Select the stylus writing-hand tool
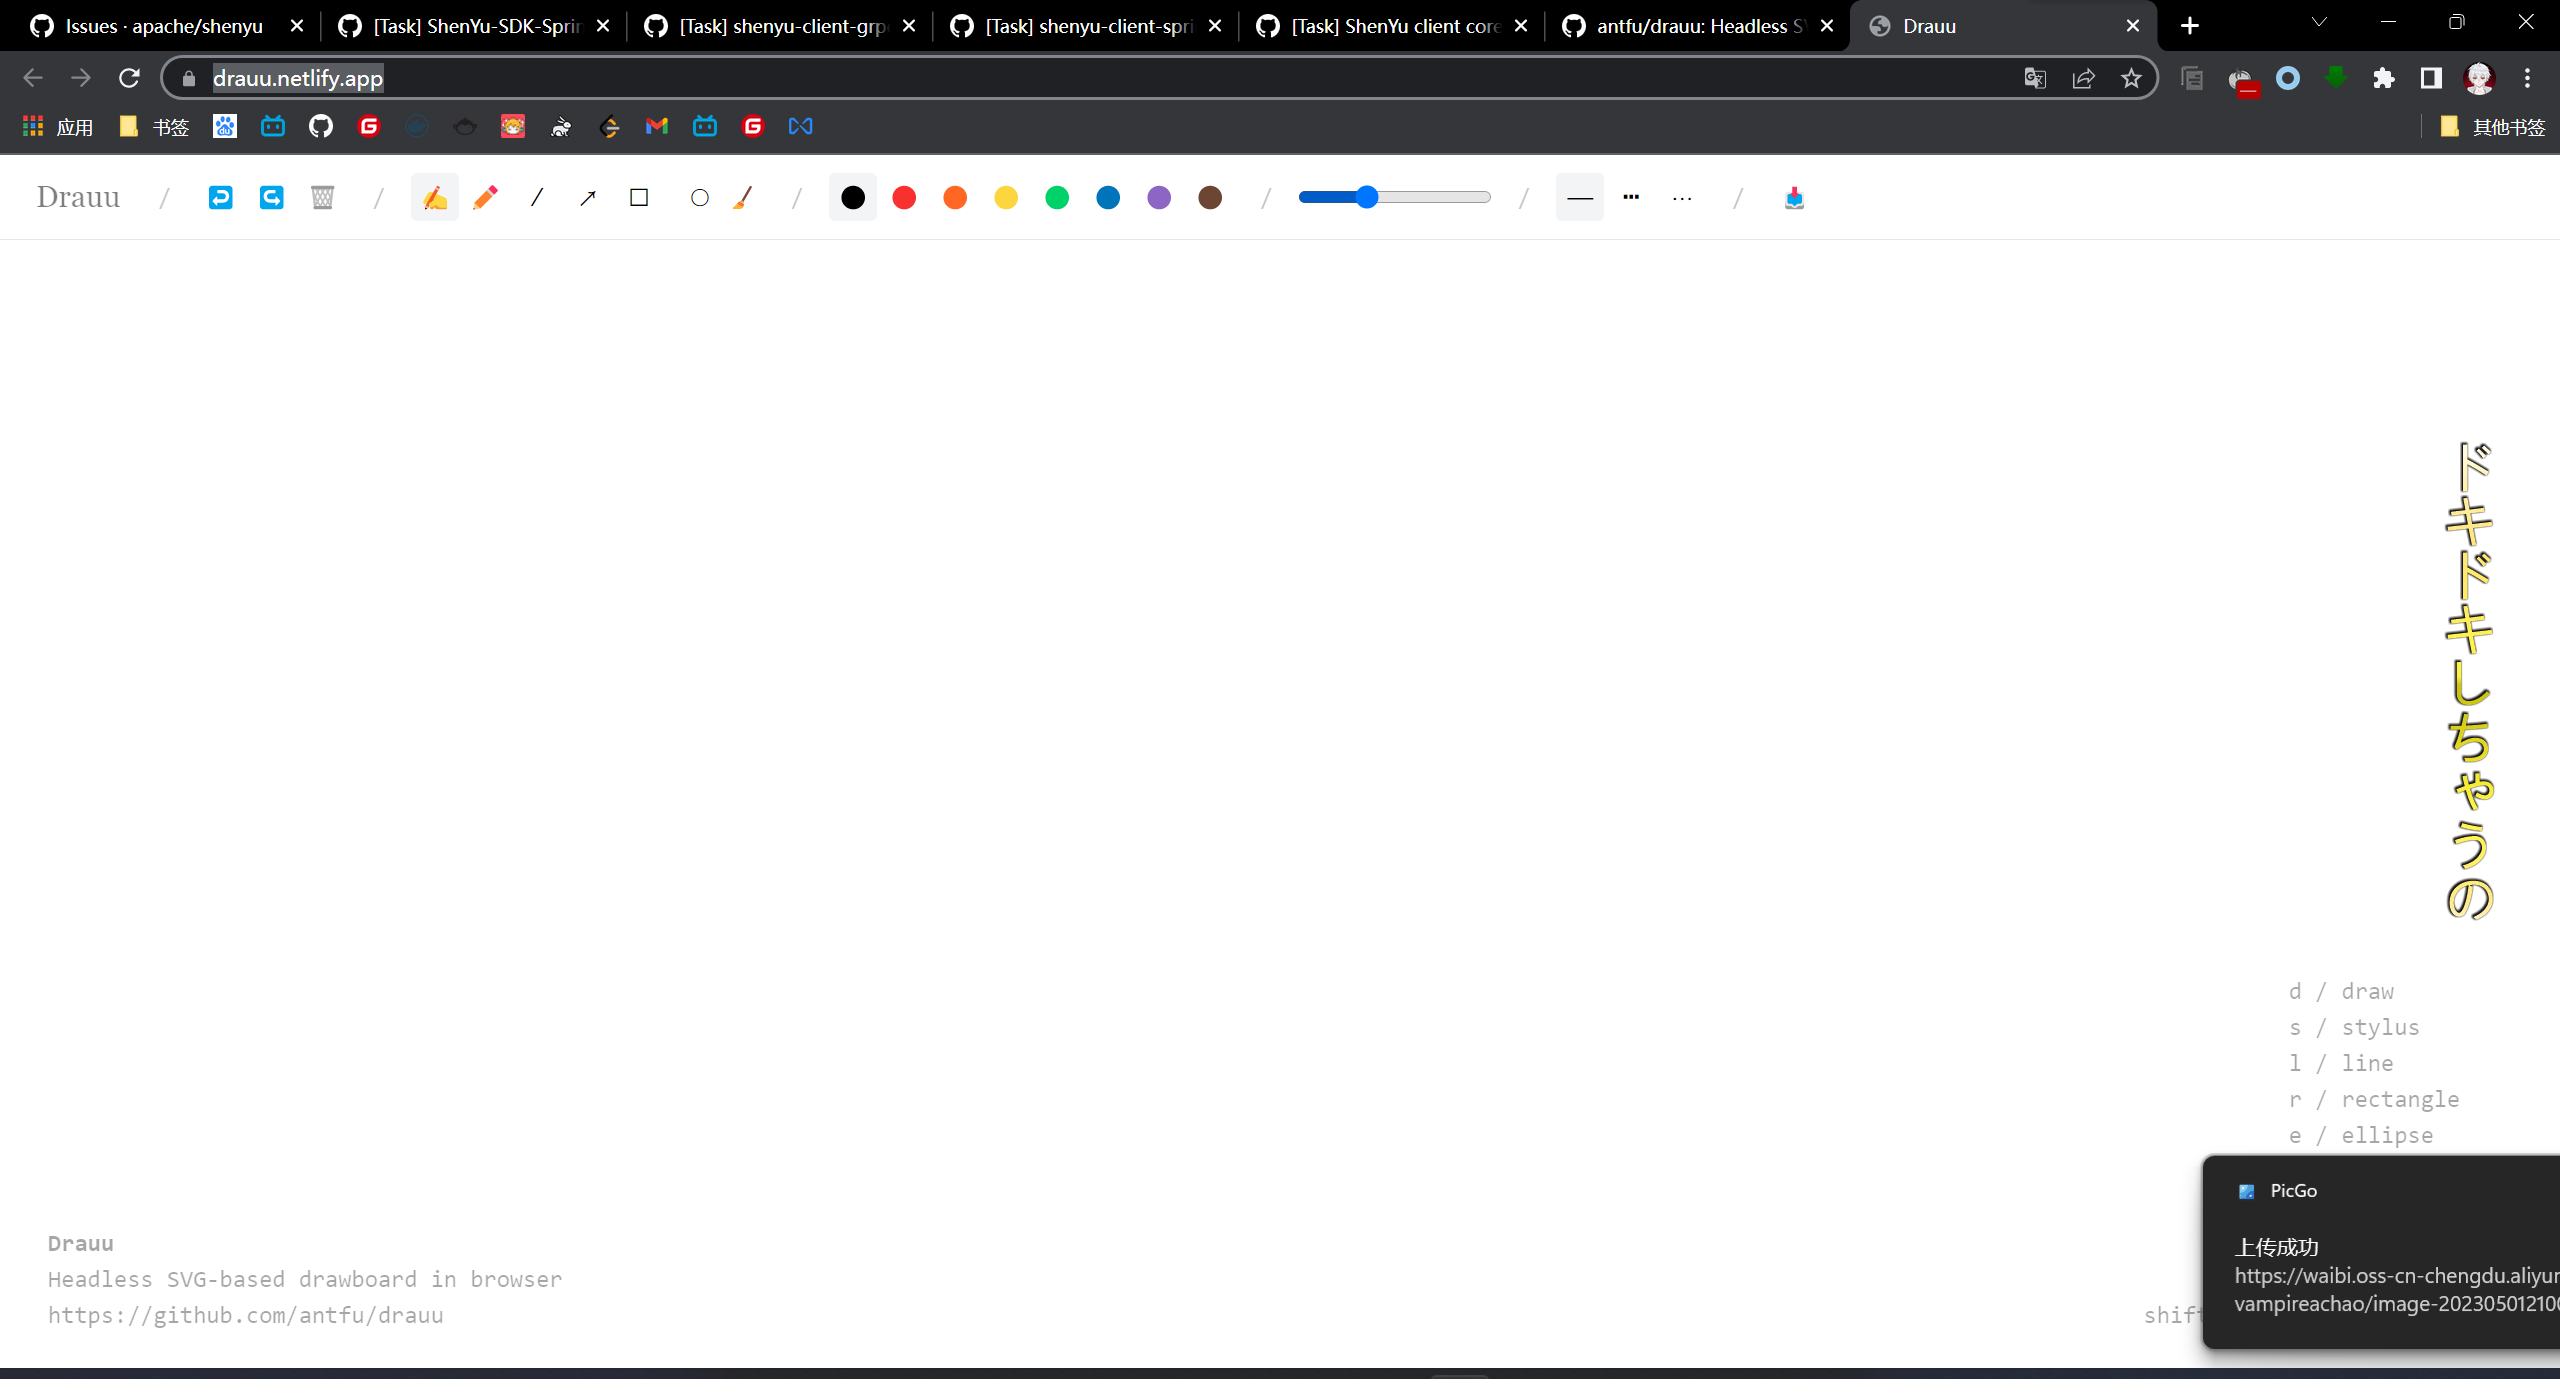This screenshot has height=1379, width=2560. [x=435, y=197]
